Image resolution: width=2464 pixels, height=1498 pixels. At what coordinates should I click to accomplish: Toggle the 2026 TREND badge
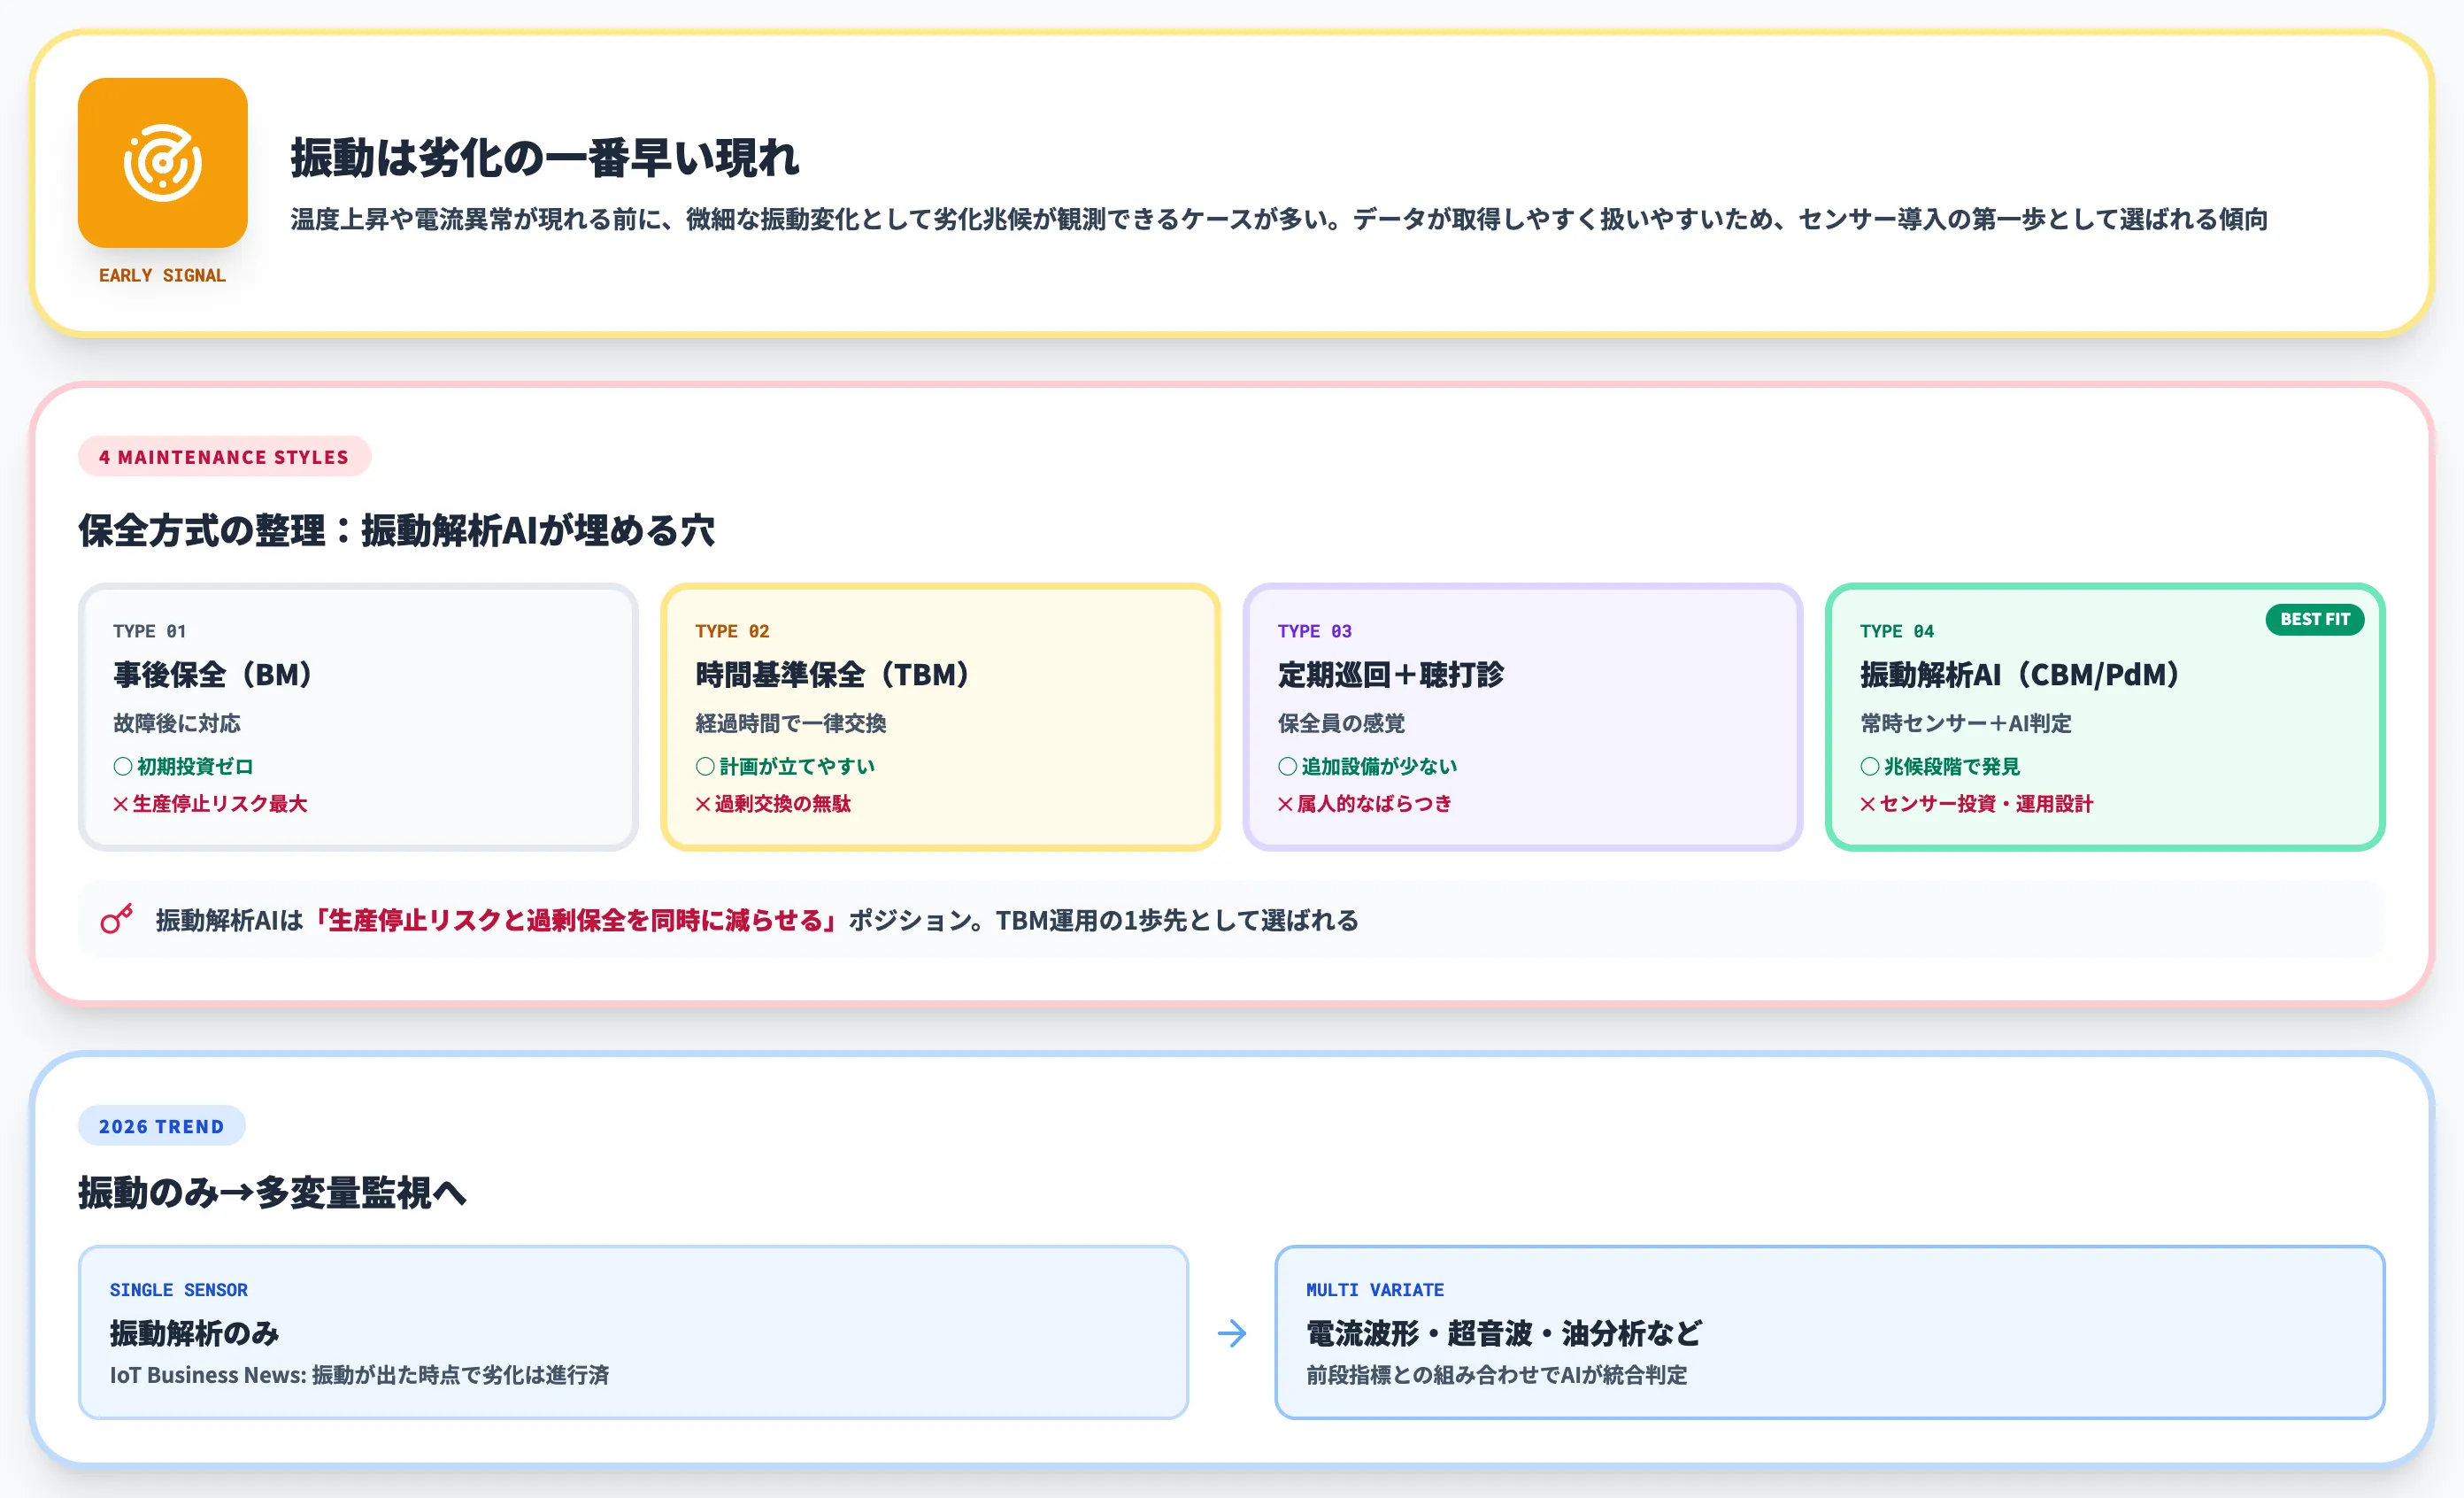pyautogui.click(x=161, y=1126)
